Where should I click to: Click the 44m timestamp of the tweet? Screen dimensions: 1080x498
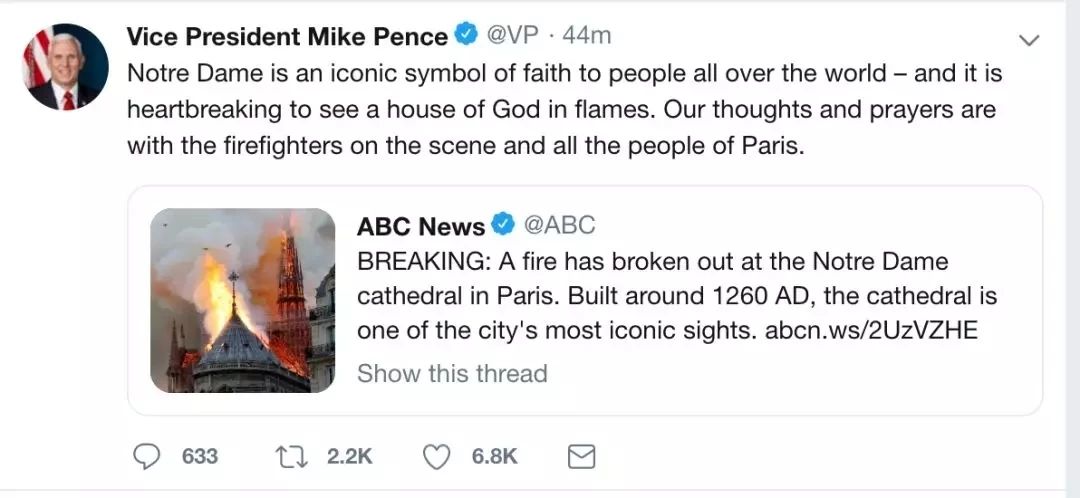coord(587,36)
